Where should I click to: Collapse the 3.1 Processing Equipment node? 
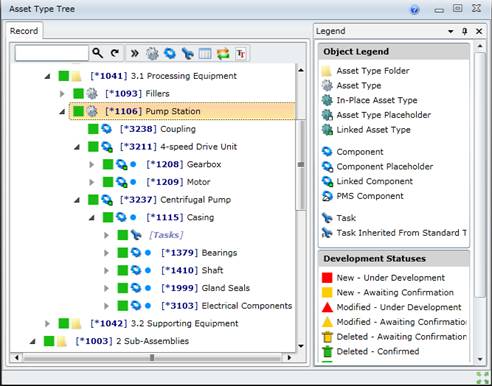pyautogui.click(x=48, y=76)
